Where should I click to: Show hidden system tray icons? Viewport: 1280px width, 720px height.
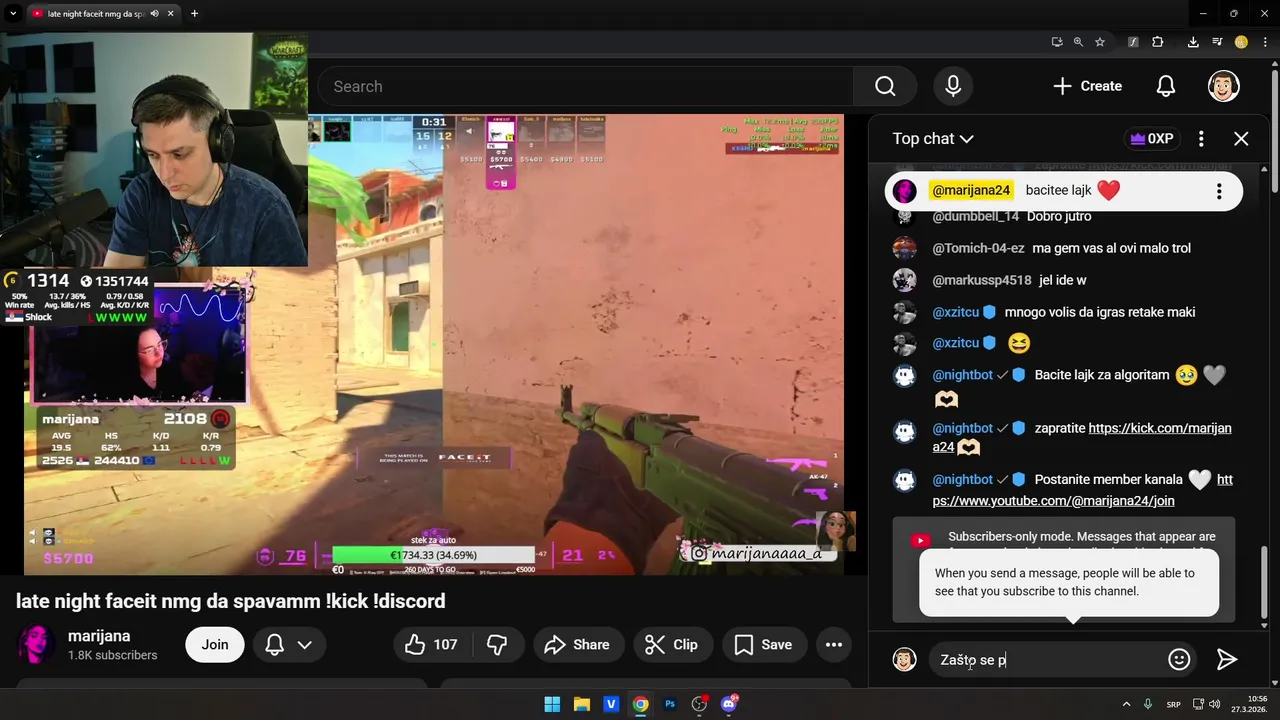pos(1126,704)
